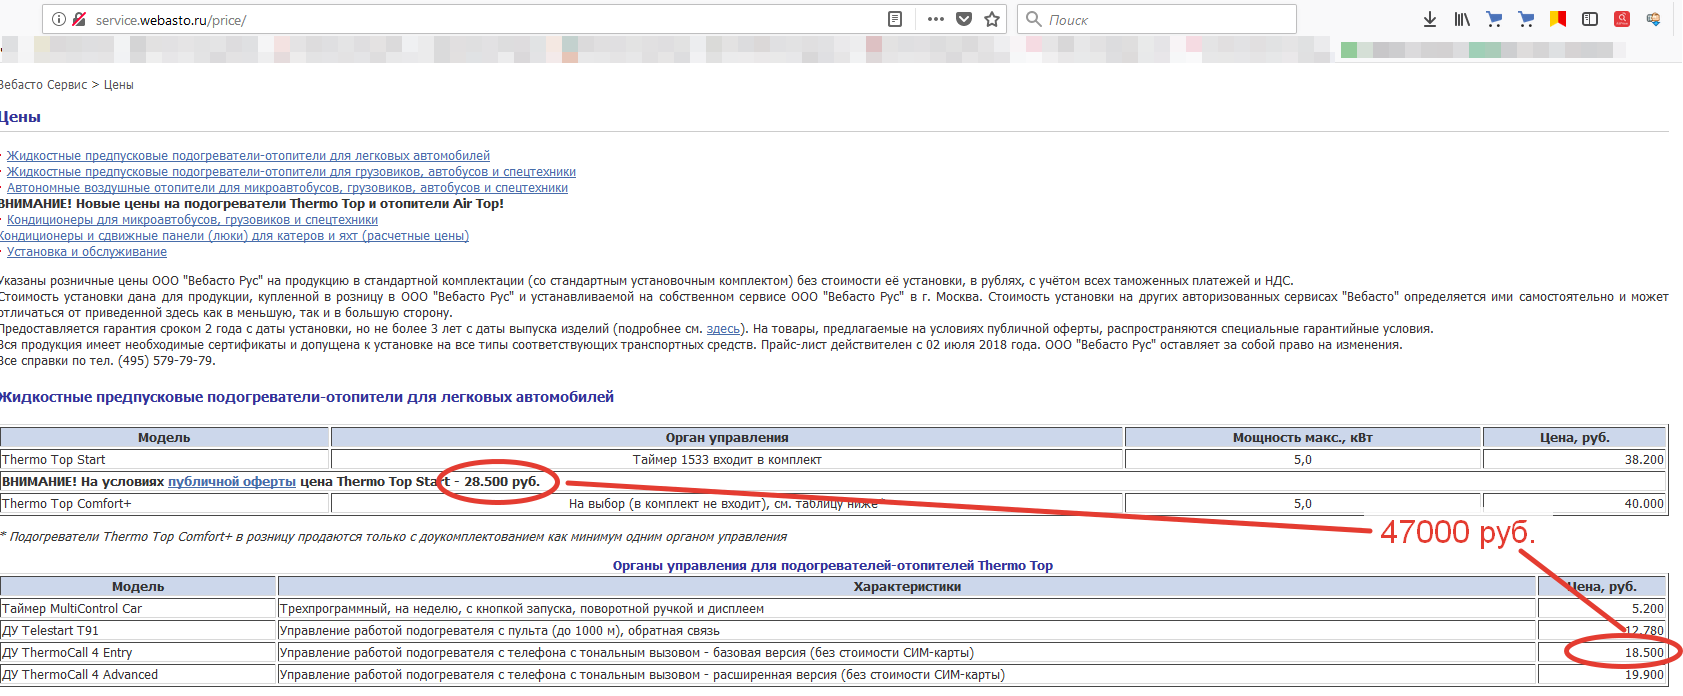
Task: Open link about heaters для грузовиков, автобусов
Action: point(291,172)
